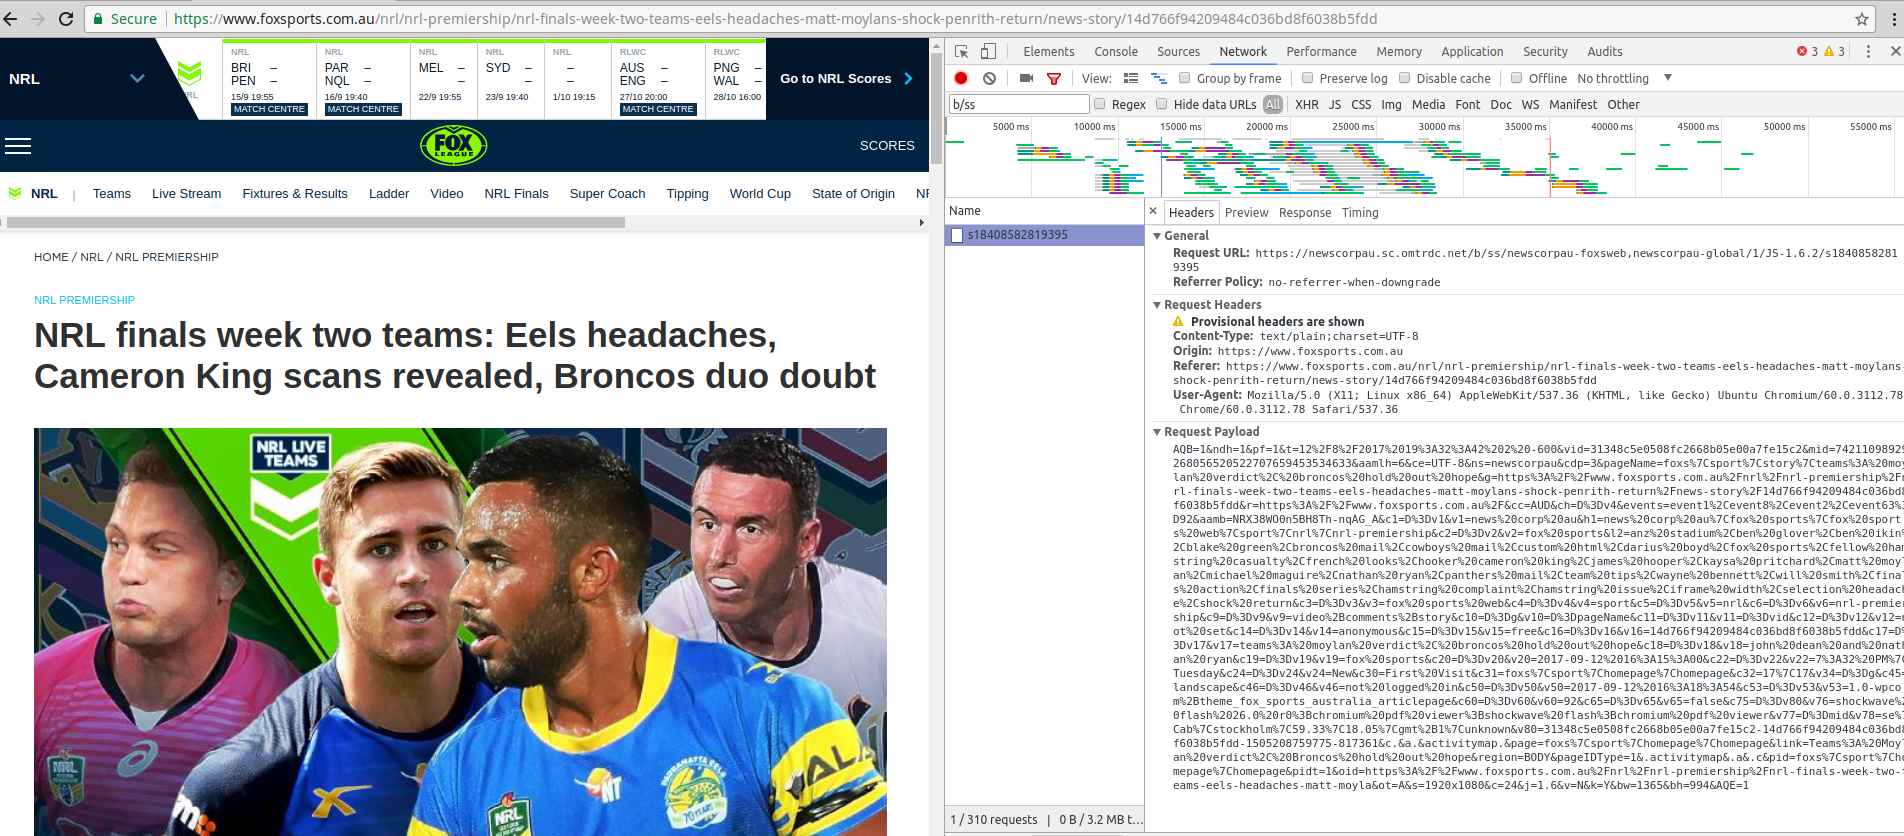This screenshot has height=836, width=1904.
Task: Check the Offline checkbox
Action: pos(1516,78)
